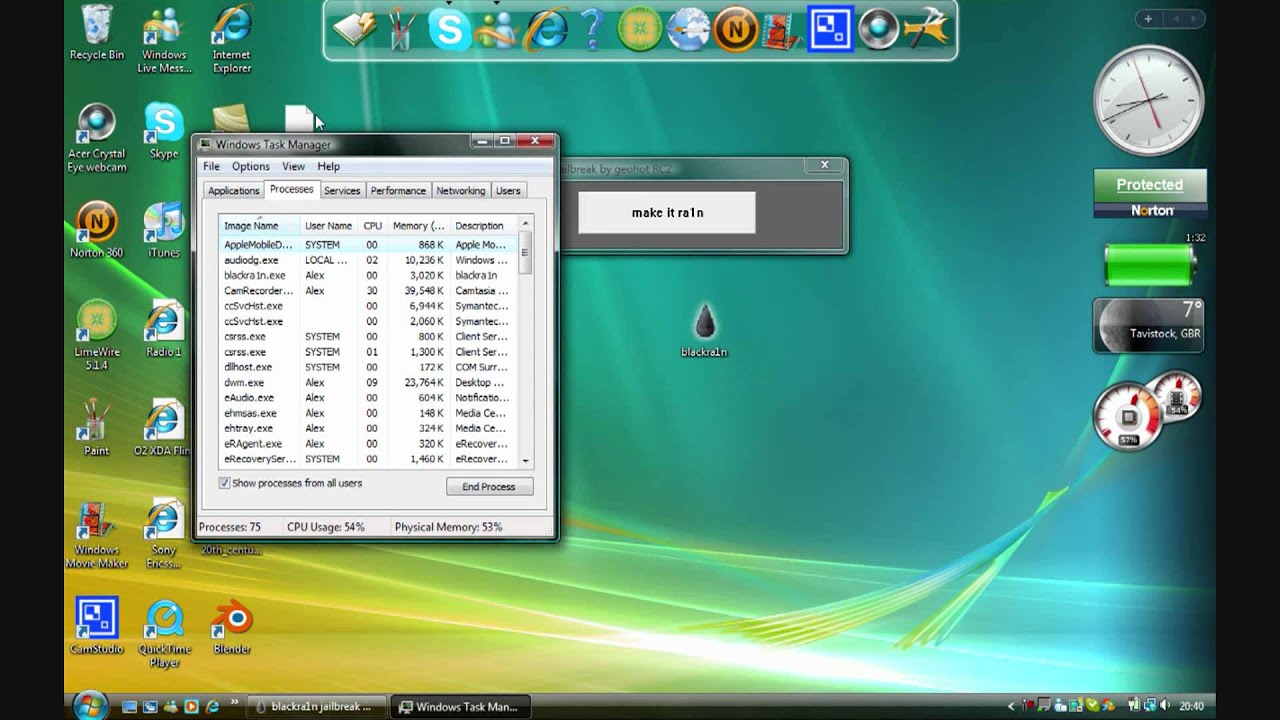Screen dimensions: 1280x720
Task: Switch to the Networking tab
Action: (461, 191)
